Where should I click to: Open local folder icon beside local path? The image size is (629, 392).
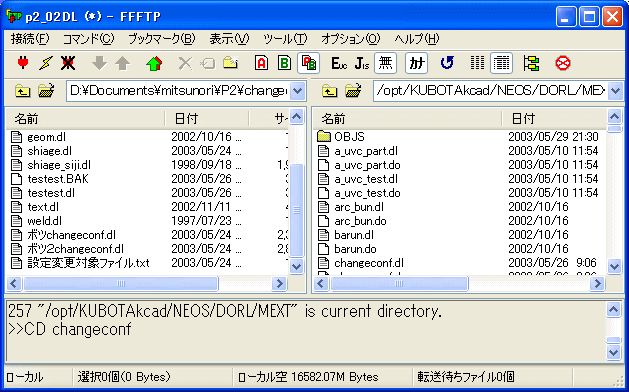[x=47, y=91]
